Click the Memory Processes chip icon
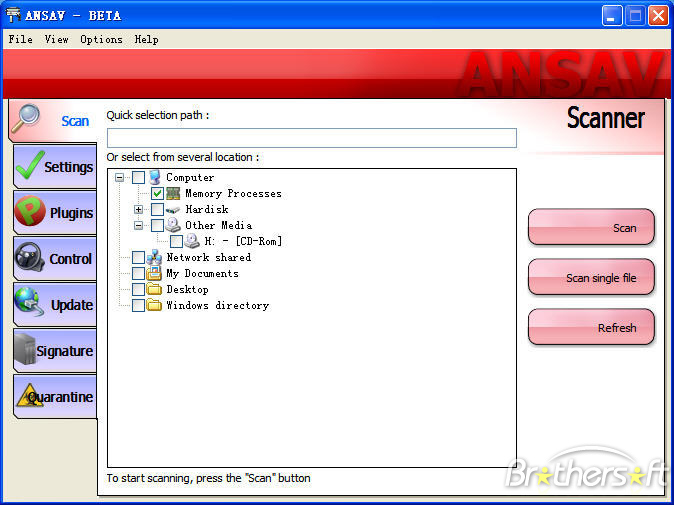 click(x=173, y=193)
